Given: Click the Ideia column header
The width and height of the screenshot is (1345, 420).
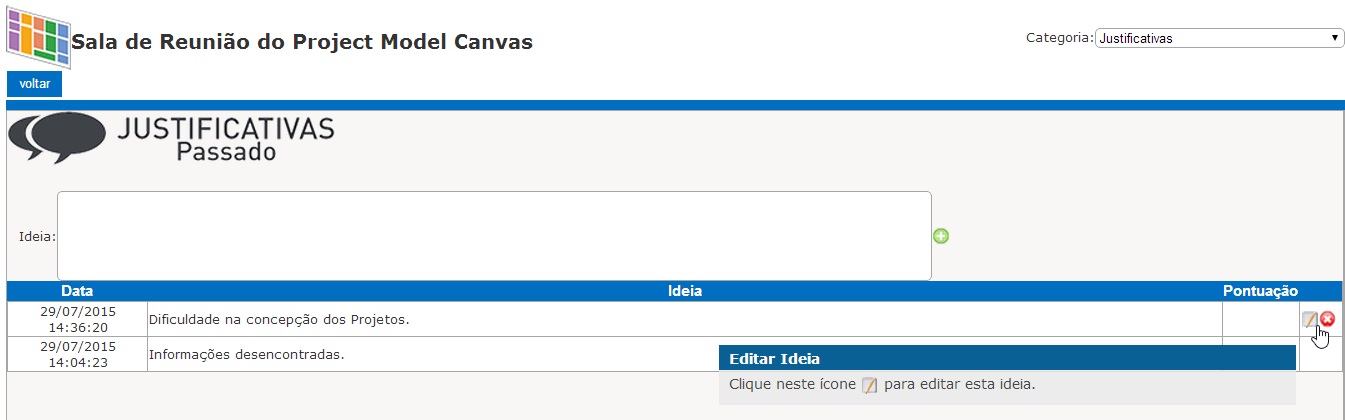Looking at the screenshot, I should click(685, 291).
